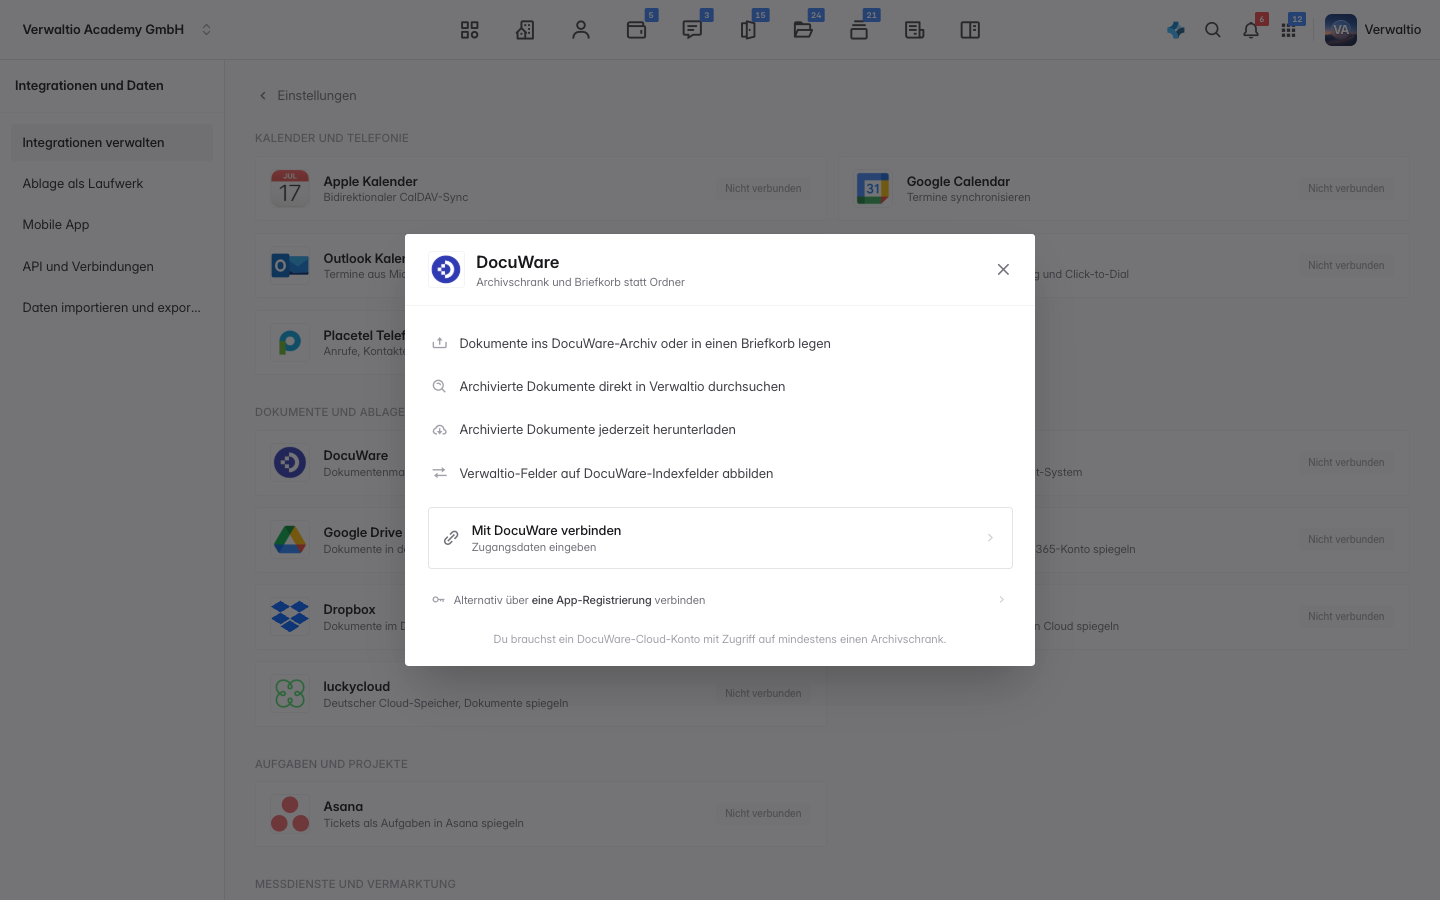Open the news report icon in top navigation
Screen dimensions: 1440x900
pyautogui.click(x=914, y=30)
